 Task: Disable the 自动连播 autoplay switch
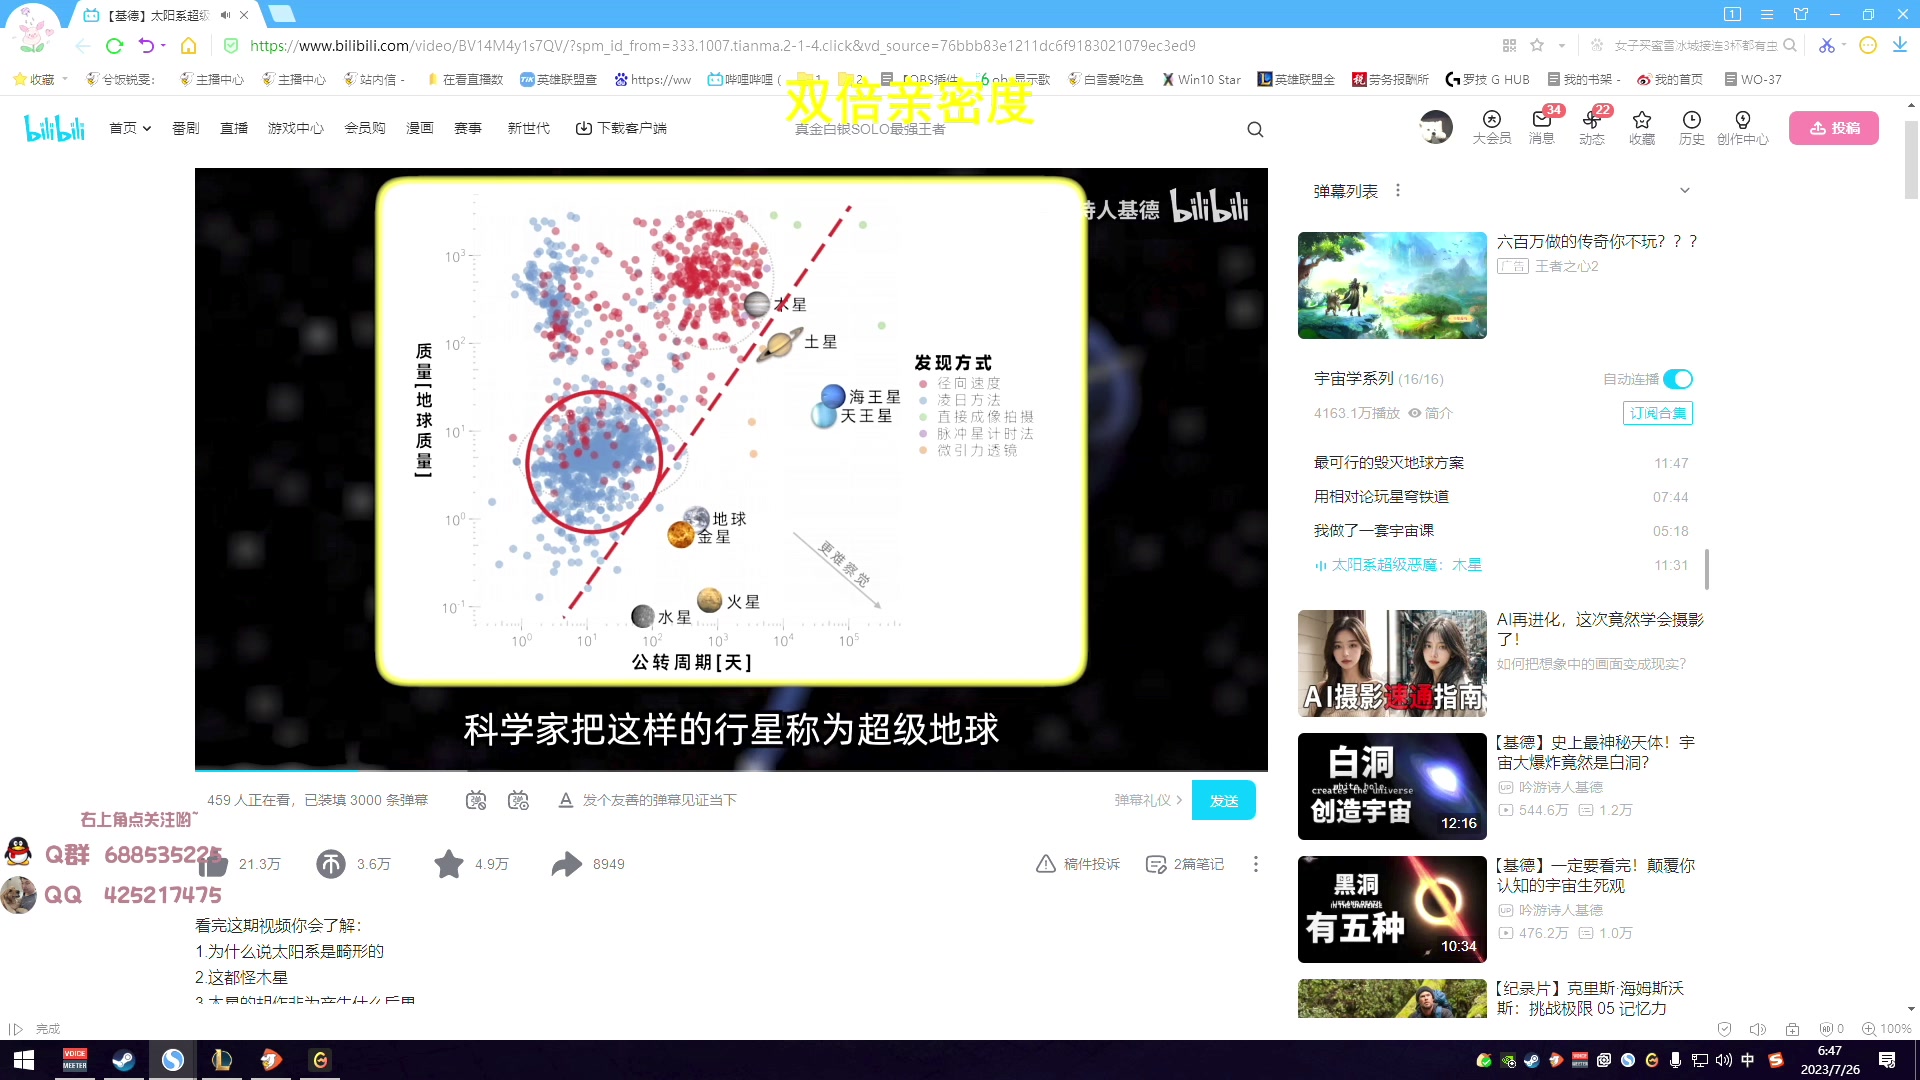coord(1678,379)
